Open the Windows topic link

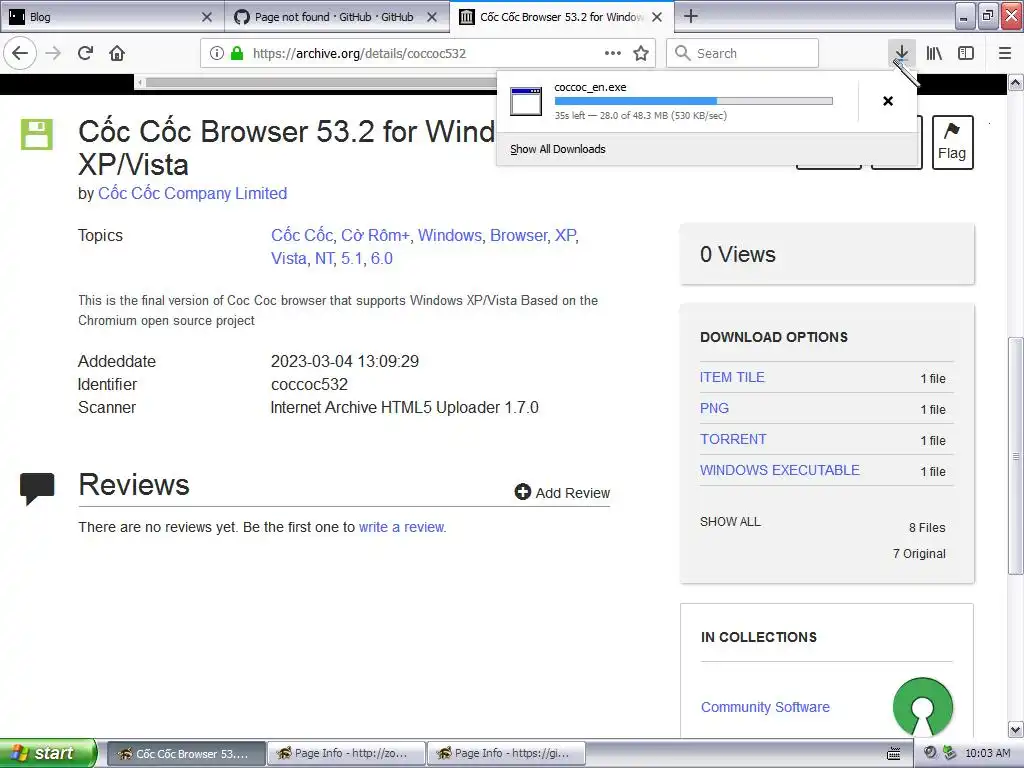click(450, 235)
